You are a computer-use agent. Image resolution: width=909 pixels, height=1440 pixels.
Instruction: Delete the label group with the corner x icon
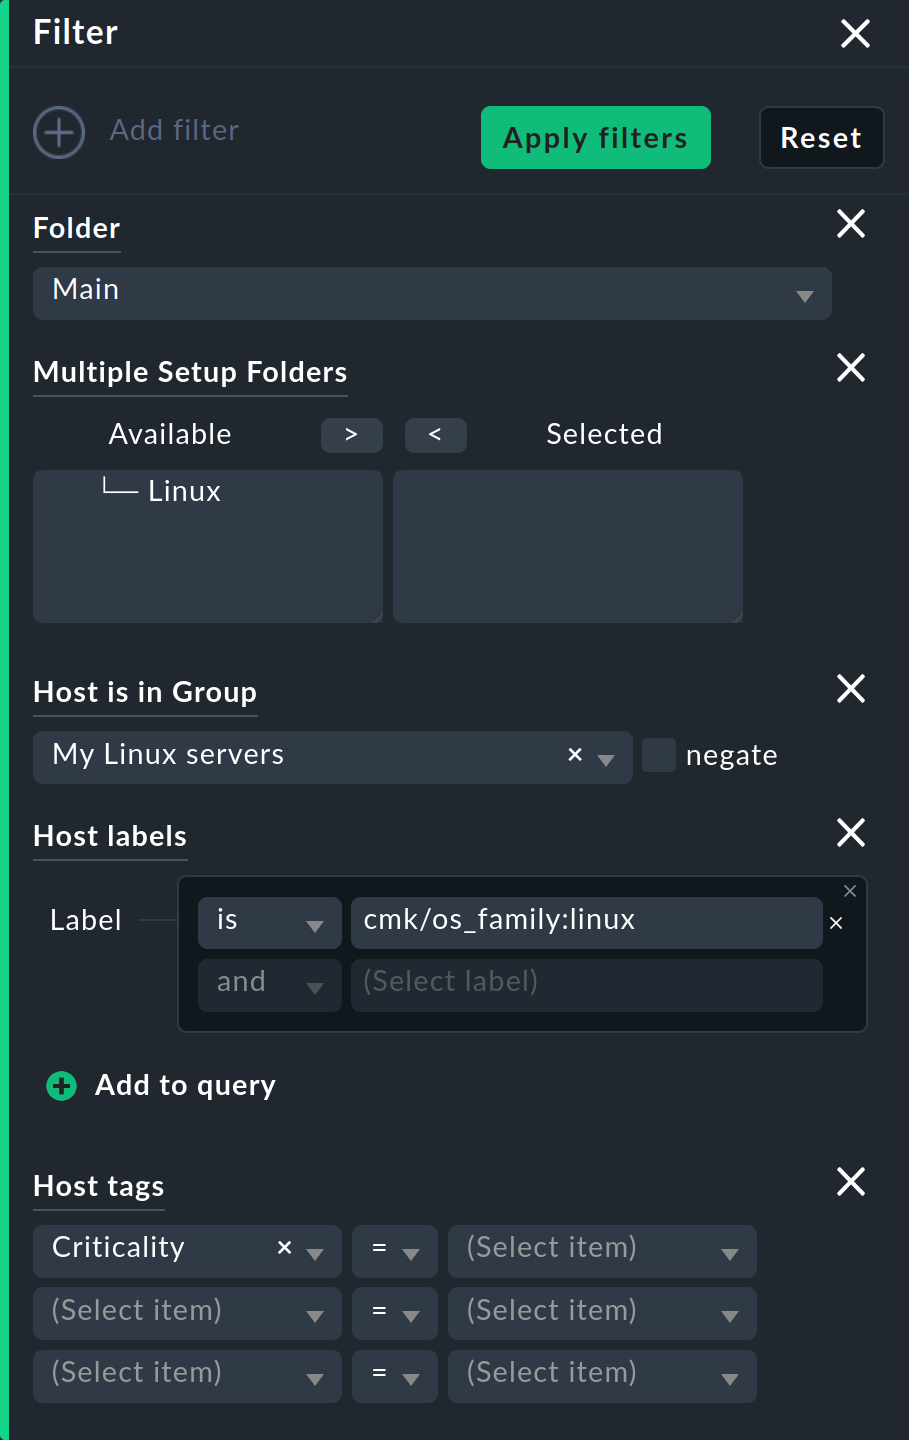click(x=850, y=891)
